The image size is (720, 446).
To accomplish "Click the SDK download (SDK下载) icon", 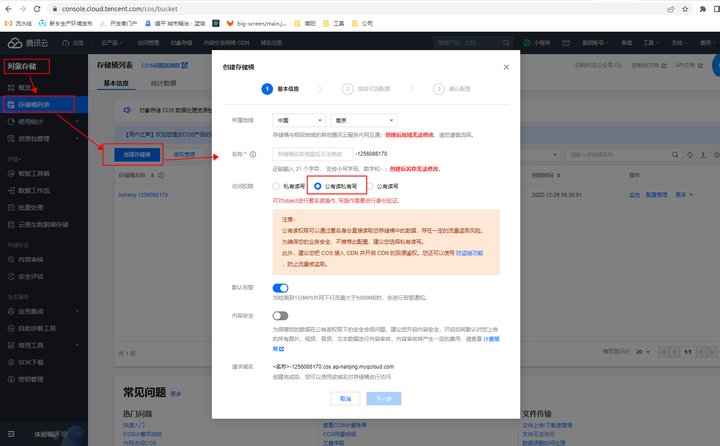I will pyautogui.click(x=11, y=362).
